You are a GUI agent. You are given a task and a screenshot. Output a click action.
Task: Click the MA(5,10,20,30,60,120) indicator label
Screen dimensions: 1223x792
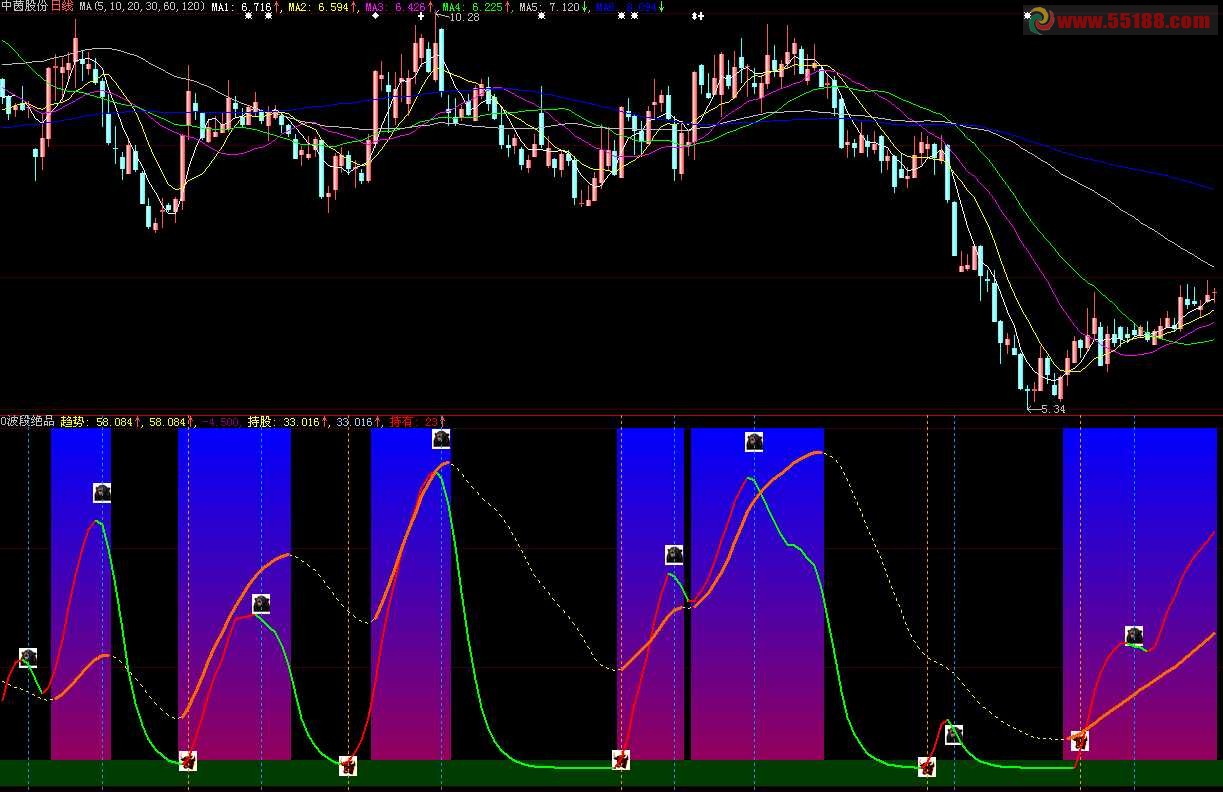click(x=142, y=6)
